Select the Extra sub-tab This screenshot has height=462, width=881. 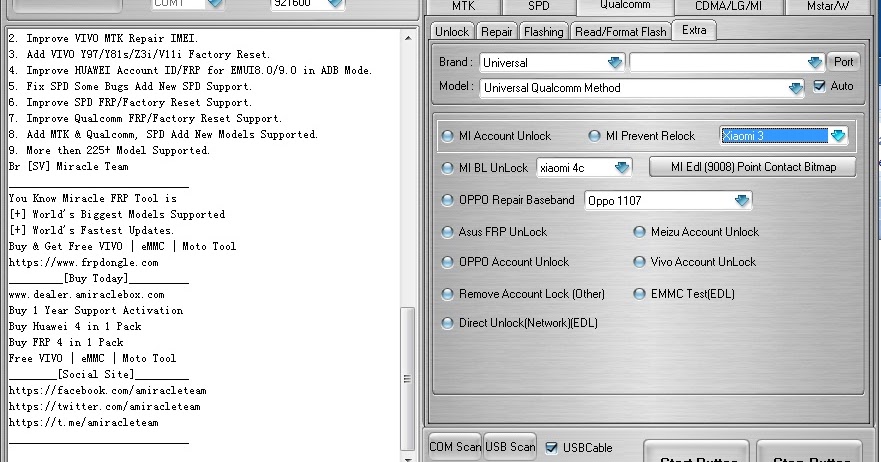point(694,30)
